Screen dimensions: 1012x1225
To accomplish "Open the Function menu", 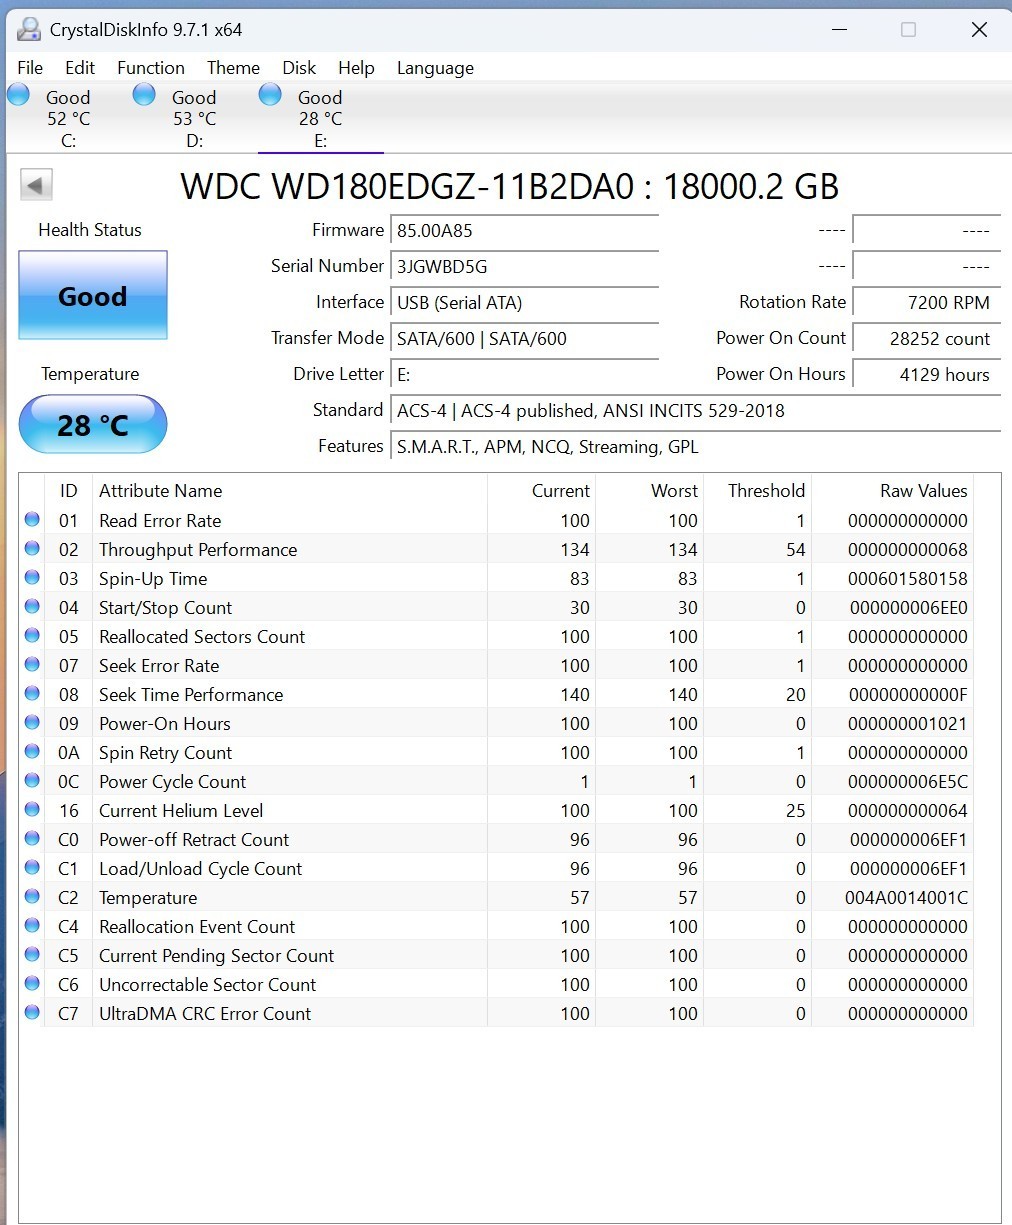I will (151, 68).
